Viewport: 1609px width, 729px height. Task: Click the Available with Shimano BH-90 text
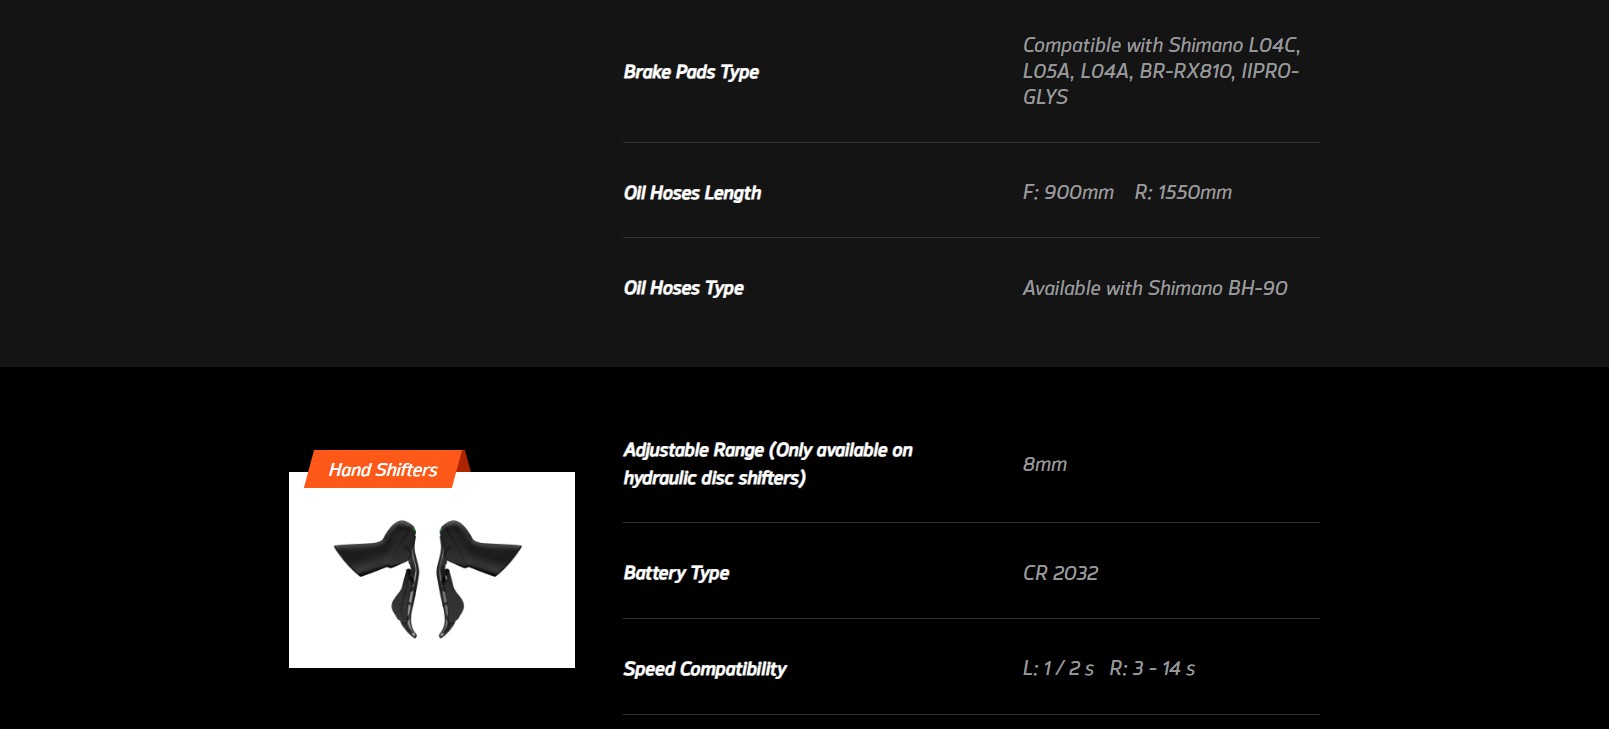coord(1154,288)
